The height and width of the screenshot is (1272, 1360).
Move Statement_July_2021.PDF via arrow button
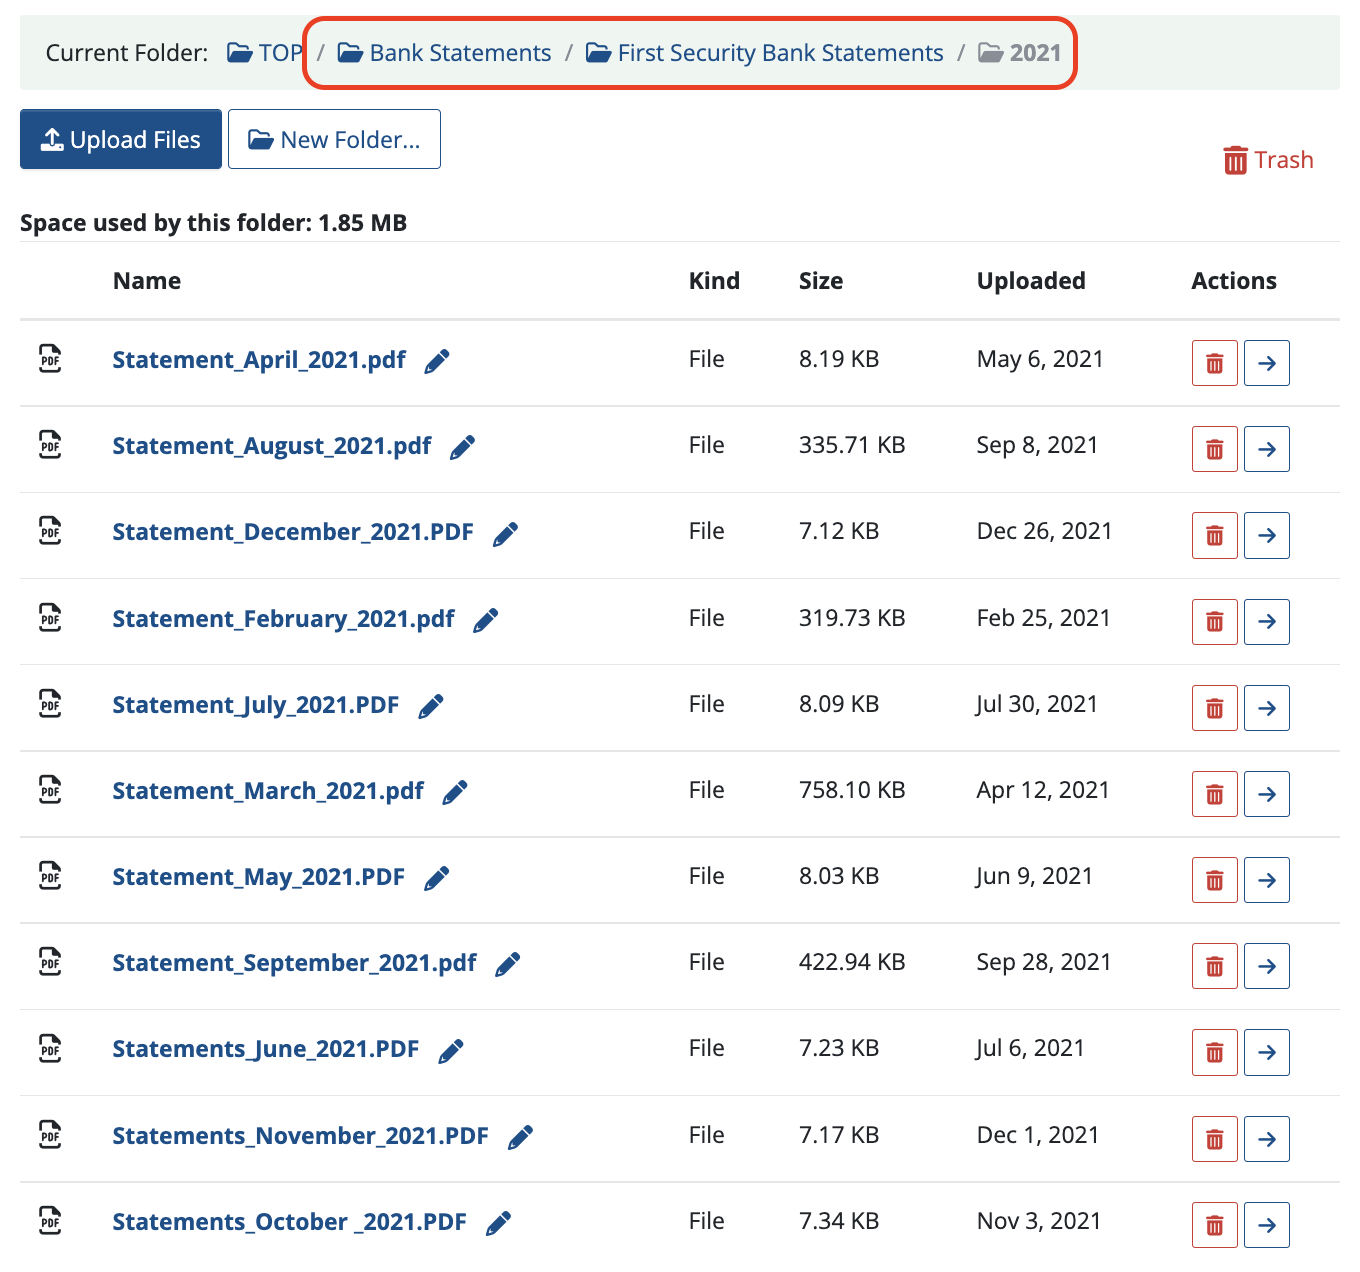(1267, 708)
